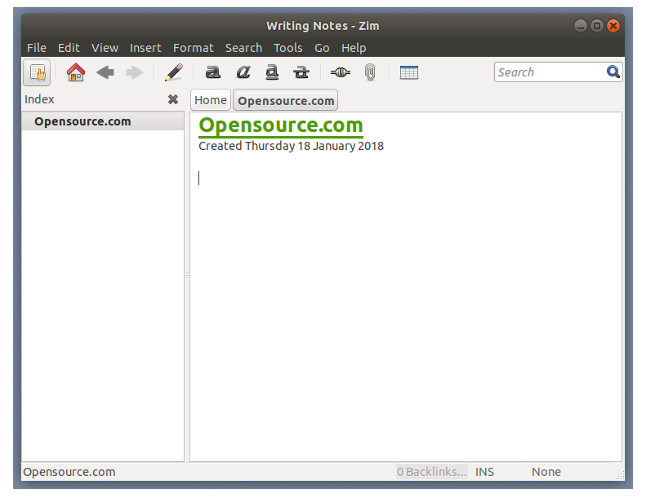Apply underline mark formatting icon
The height and width of the screenshot is (498, 653).
click(272, 72)
